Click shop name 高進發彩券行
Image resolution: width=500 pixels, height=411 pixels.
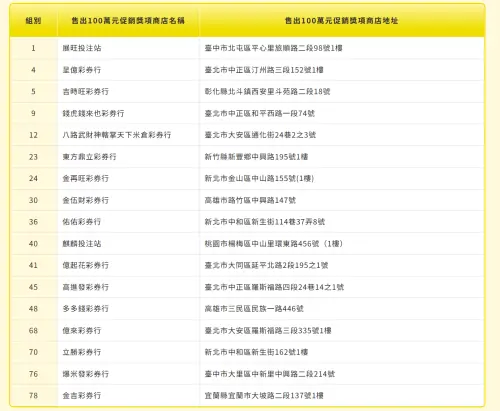click(86, 287)
